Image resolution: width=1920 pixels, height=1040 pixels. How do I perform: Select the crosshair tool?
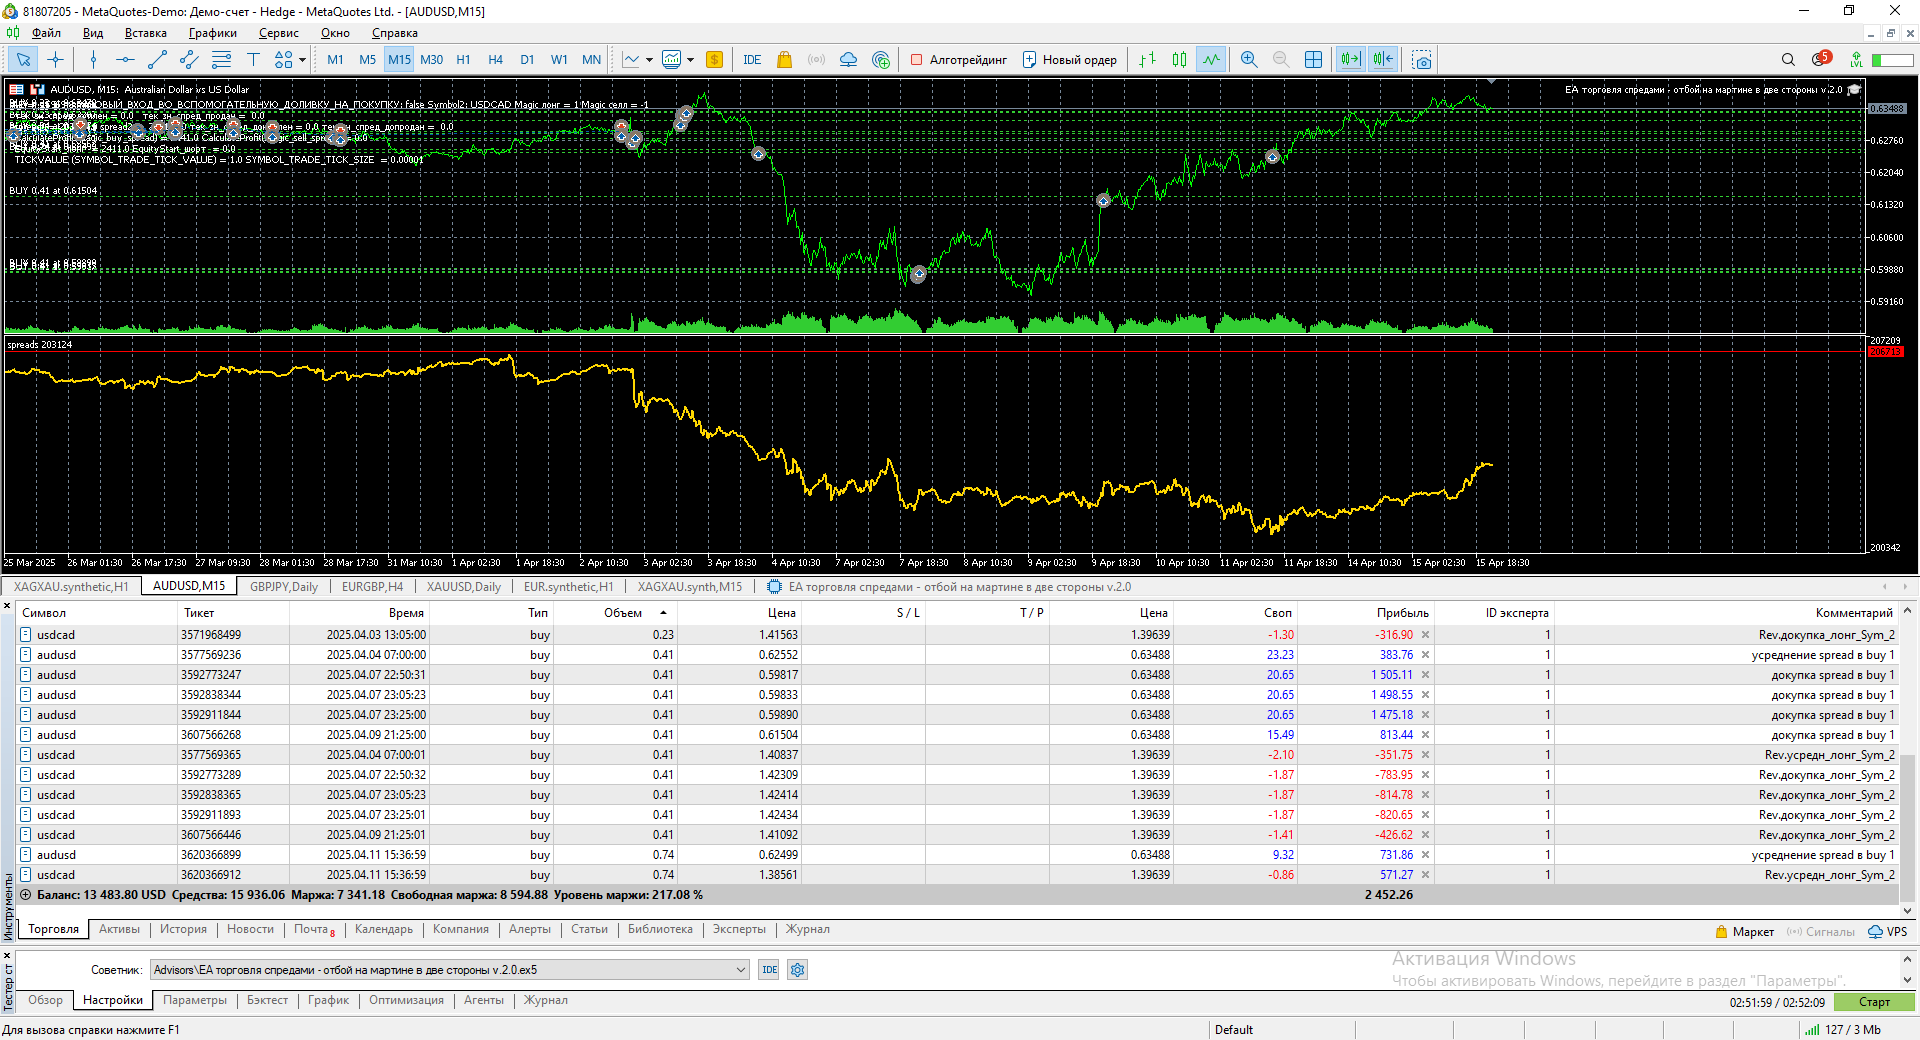click(x=55, y=60)
